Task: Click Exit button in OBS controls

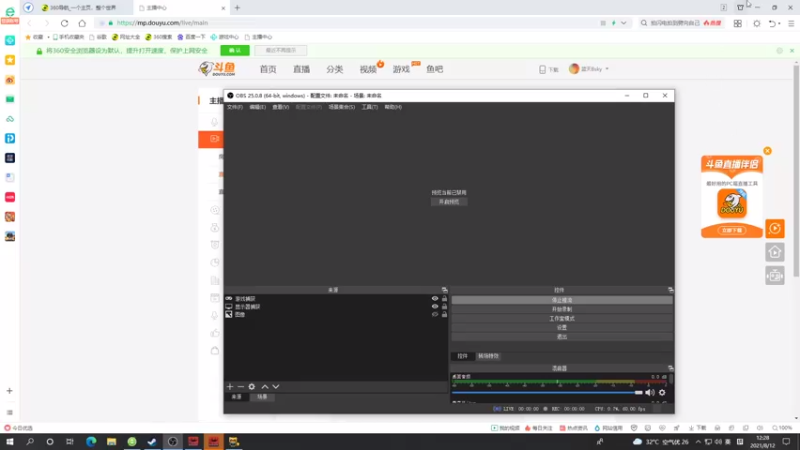Action: 562,337
